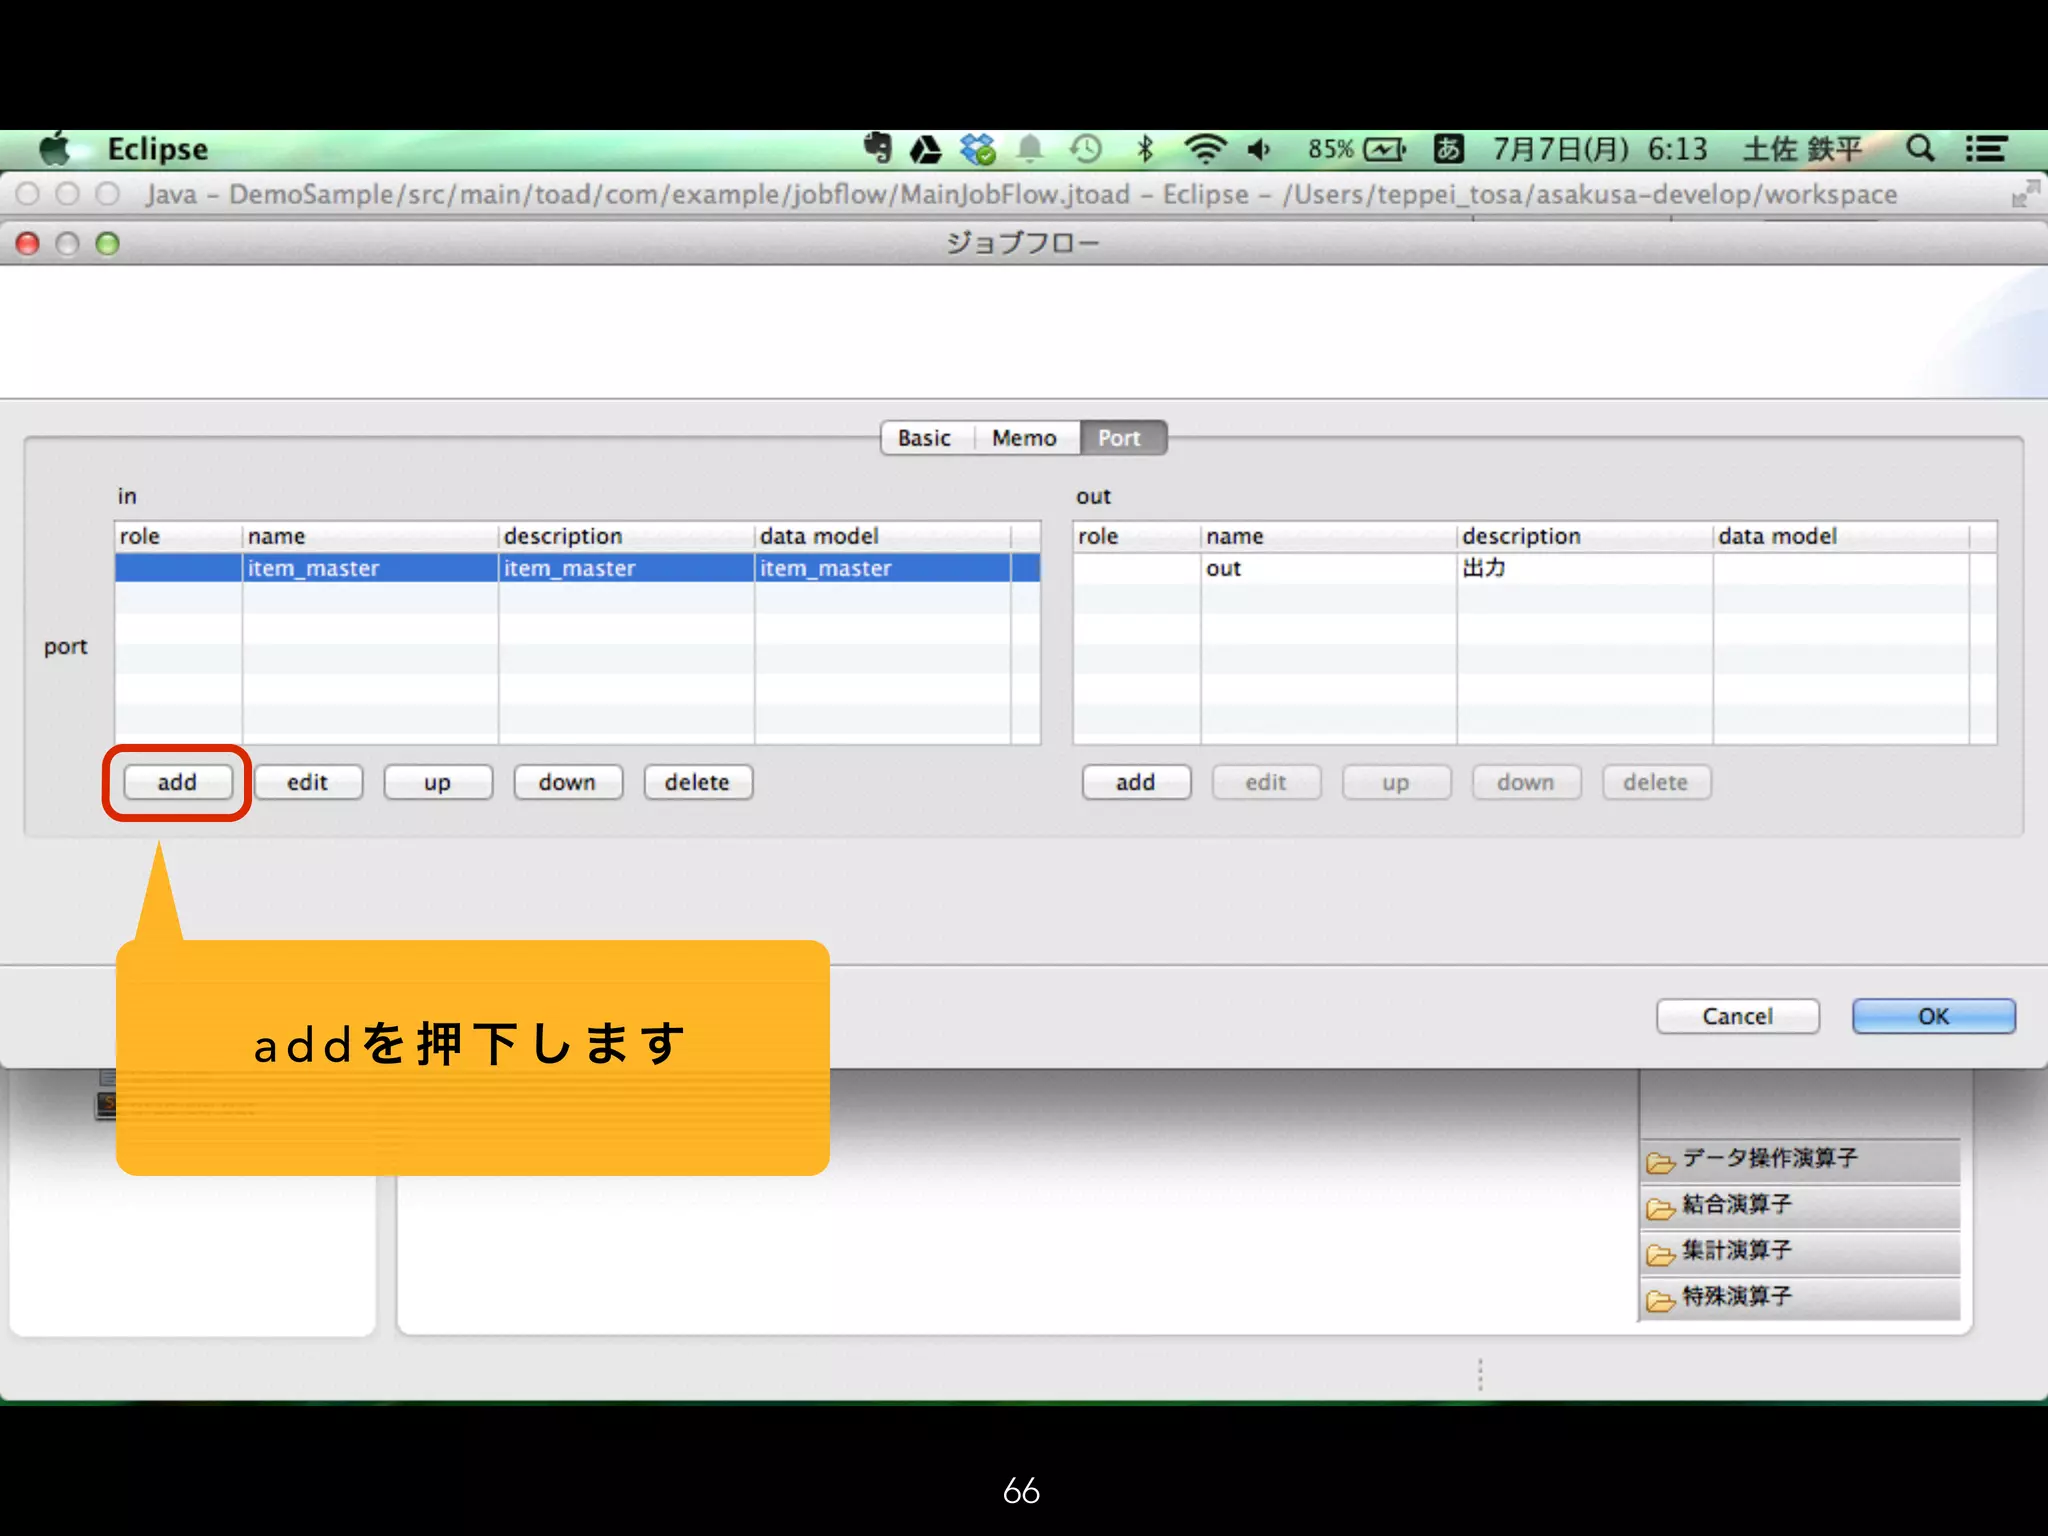Open Time Machine menu bar icon
The width and height of the screenshot is (2048, 1536).
click(1086, 150)
